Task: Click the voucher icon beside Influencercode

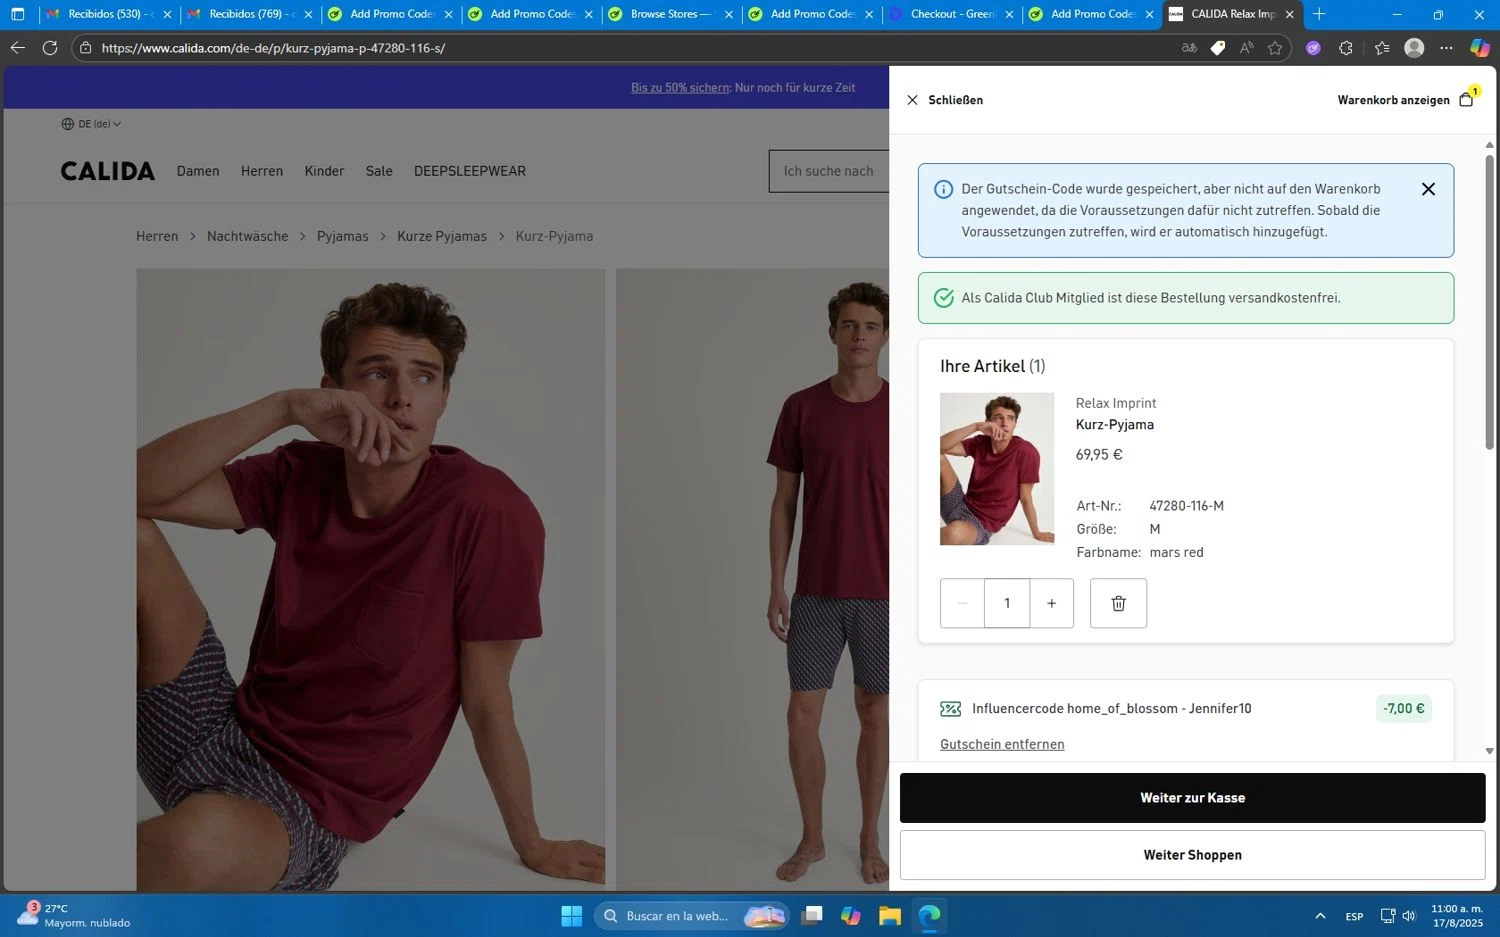Action: click(950, 709)
